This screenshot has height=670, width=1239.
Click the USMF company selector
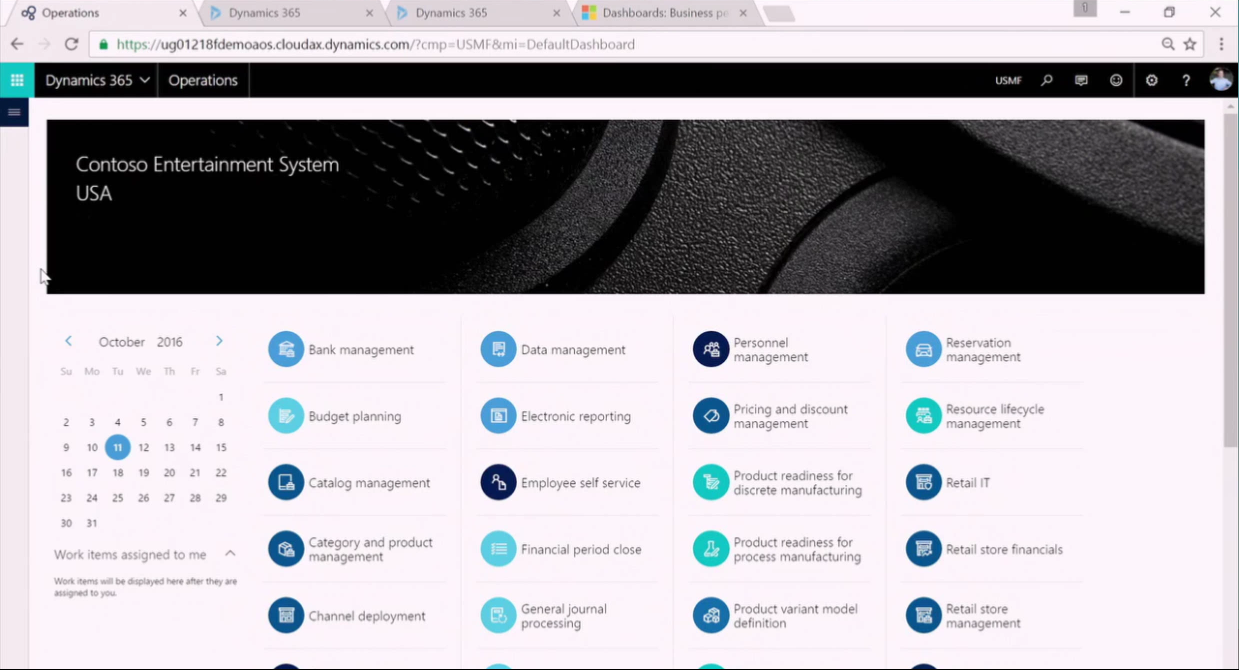coord(1008,80)
